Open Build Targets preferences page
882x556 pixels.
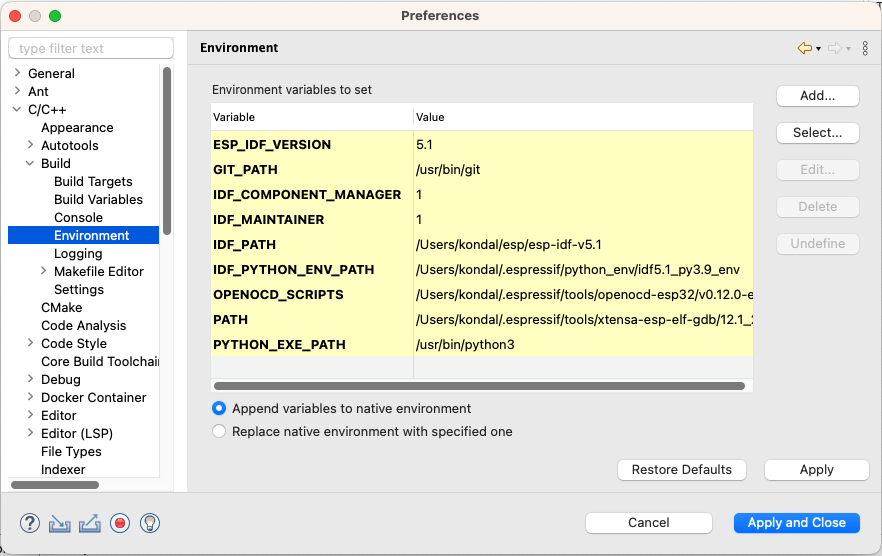93,181
